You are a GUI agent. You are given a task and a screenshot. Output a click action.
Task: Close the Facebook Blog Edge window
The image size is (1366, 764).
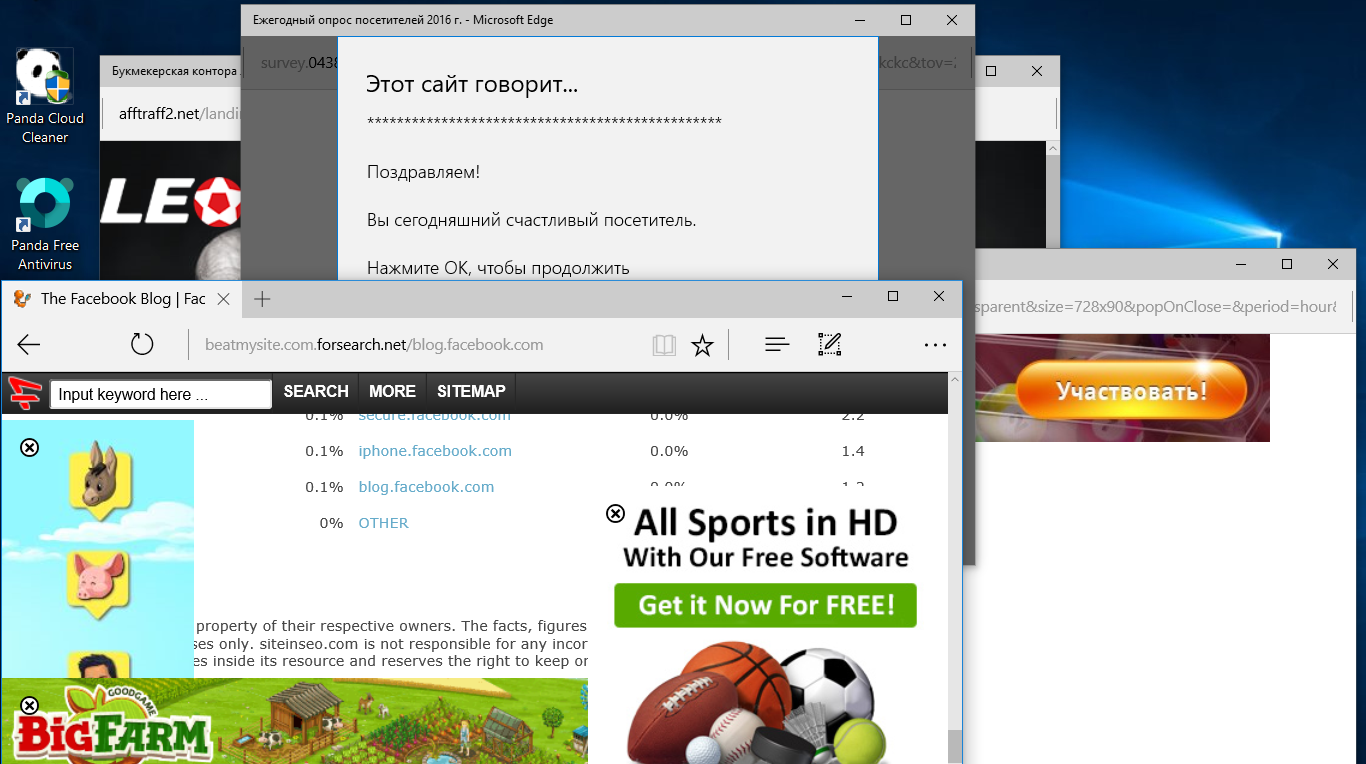pyautogui.click(x=939, y=296)
